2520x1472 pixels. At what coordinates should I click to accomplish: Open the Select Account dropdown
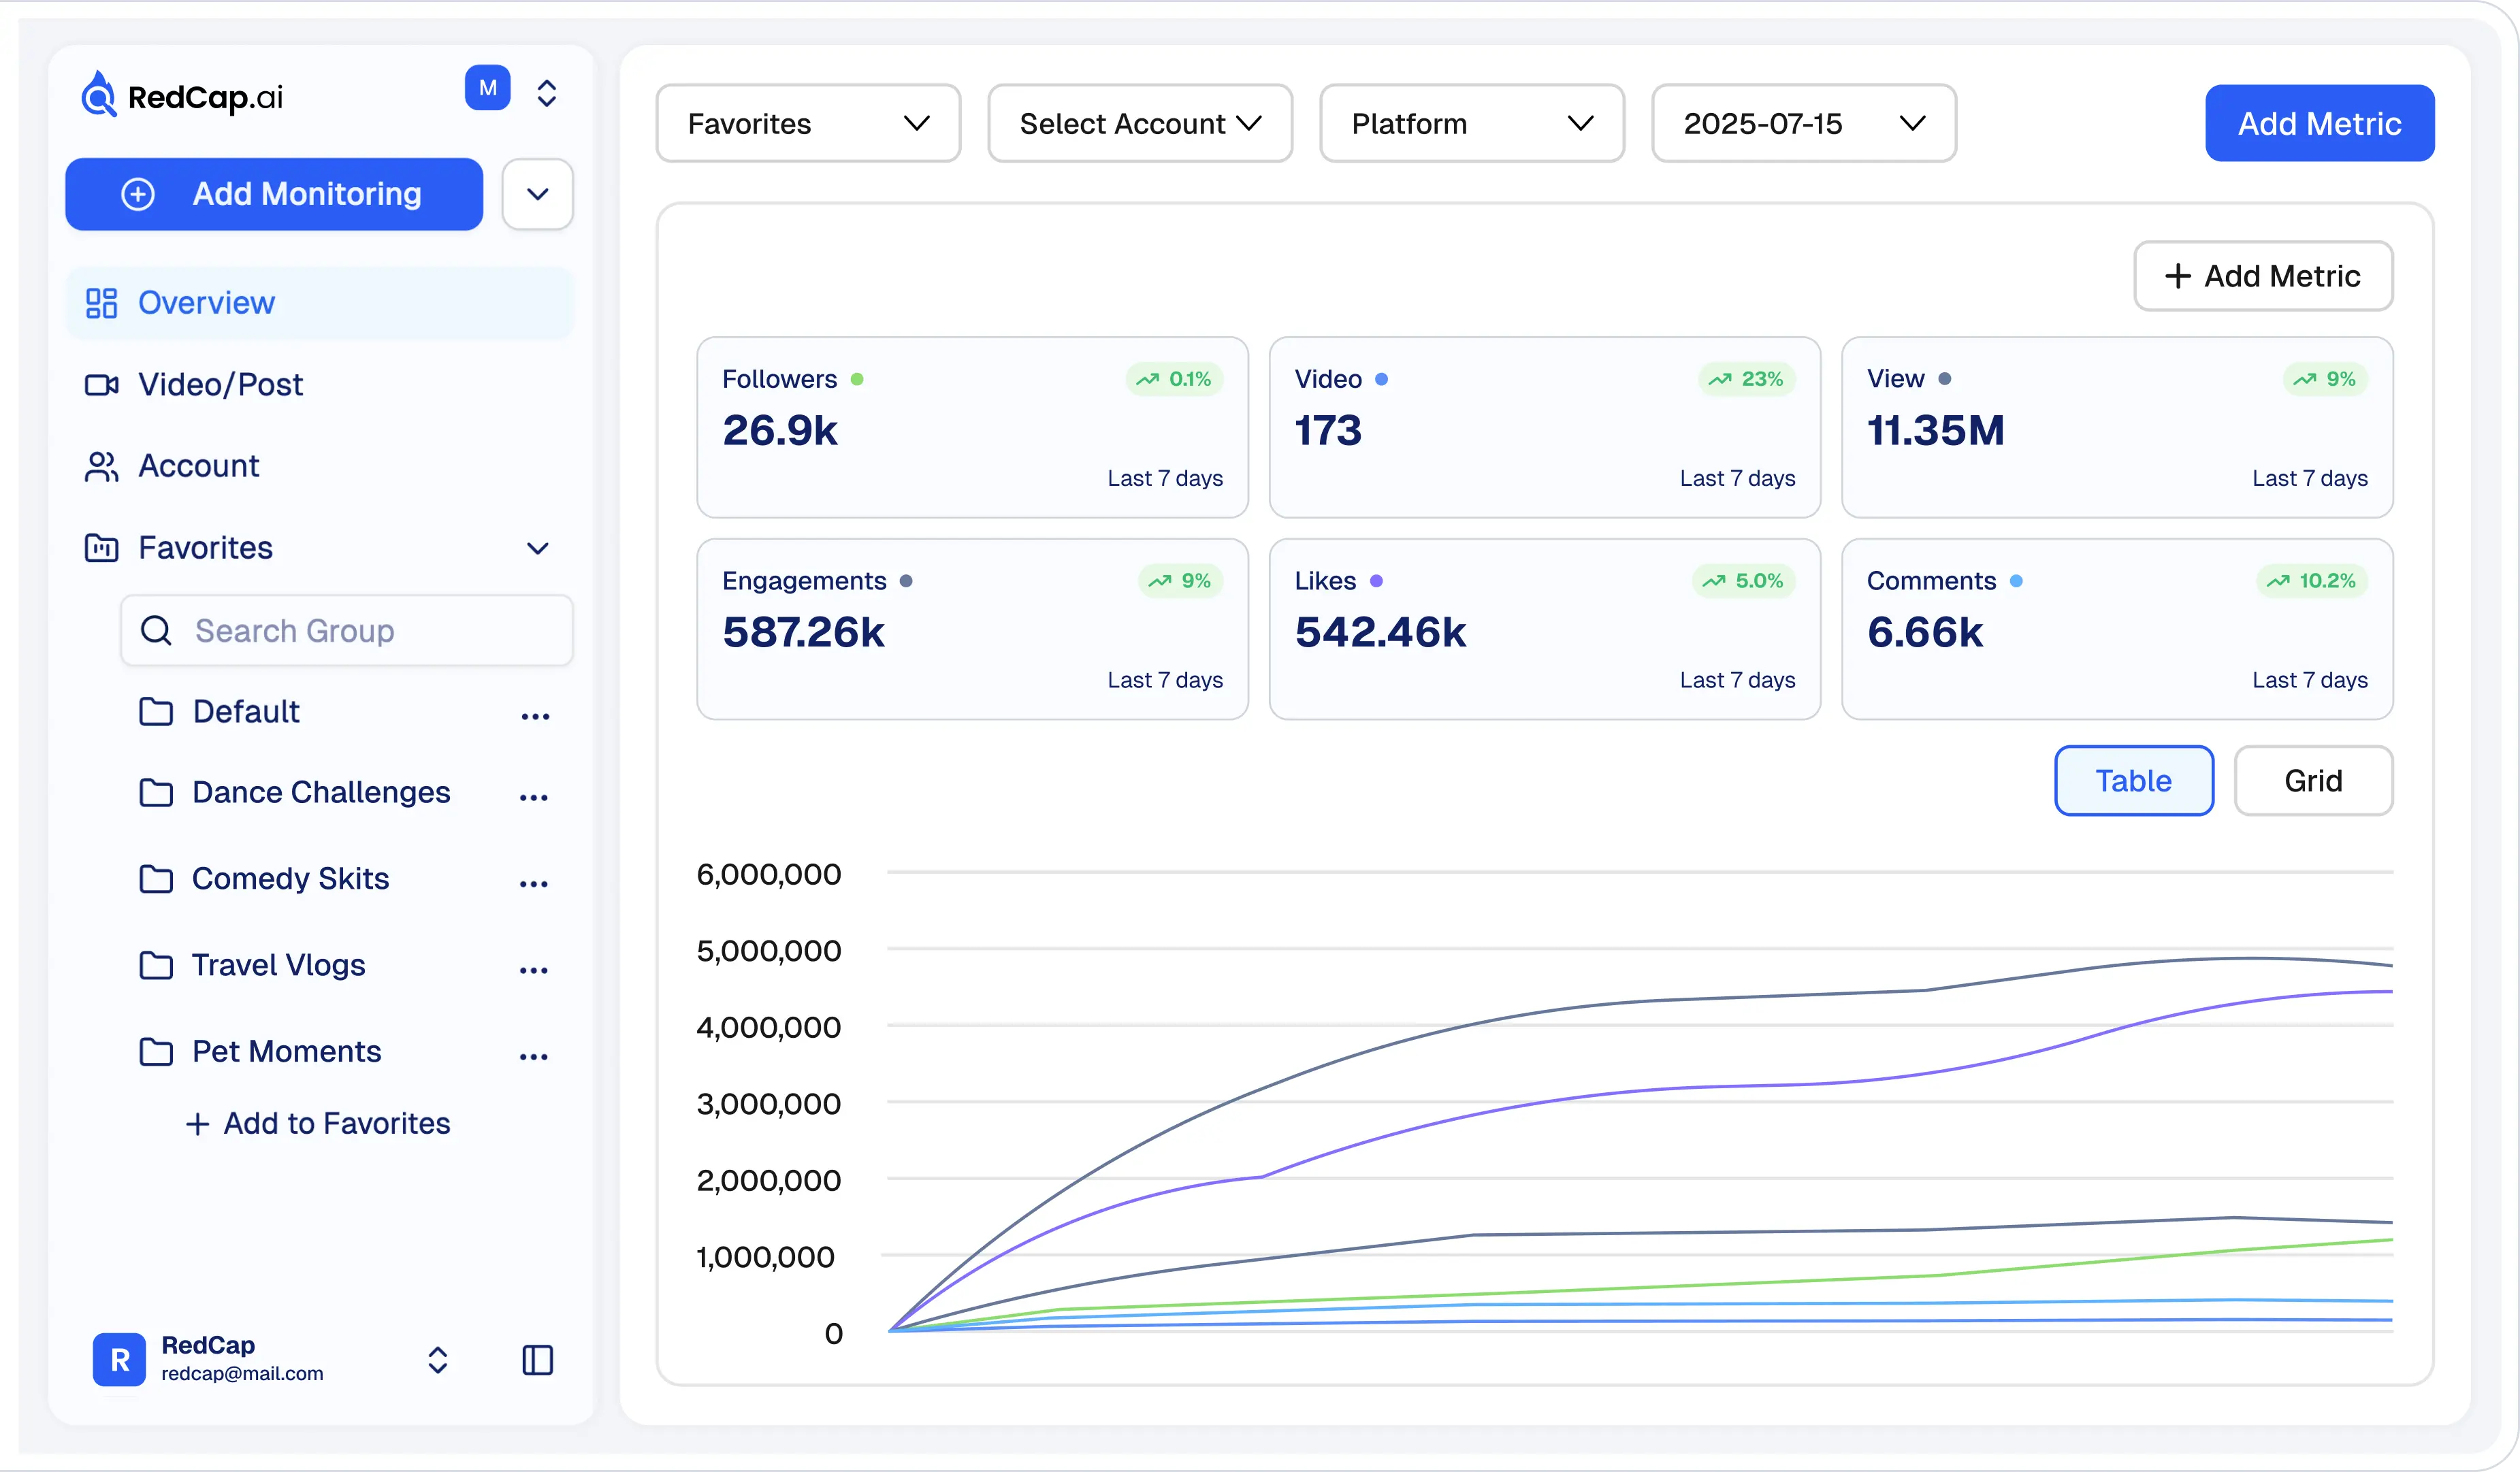1140,124
